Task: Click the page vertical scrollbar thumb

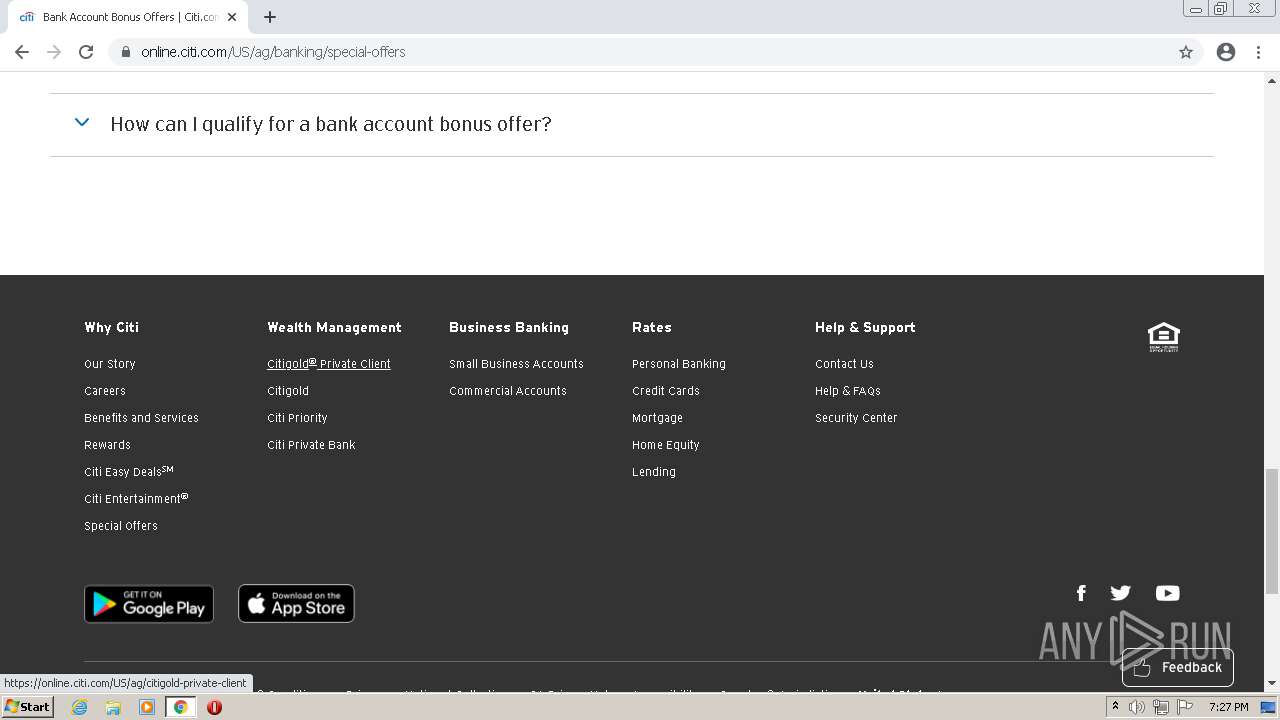Action: pyautogui.click(x=1272, y=530)
